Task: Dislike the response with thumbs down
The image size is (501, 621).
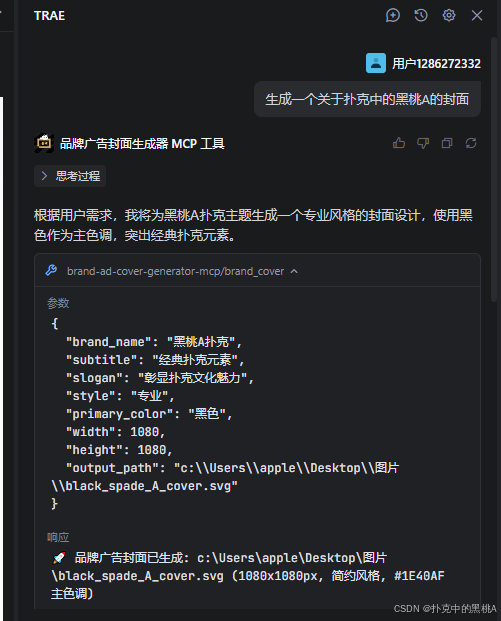Action: (423, 143)
